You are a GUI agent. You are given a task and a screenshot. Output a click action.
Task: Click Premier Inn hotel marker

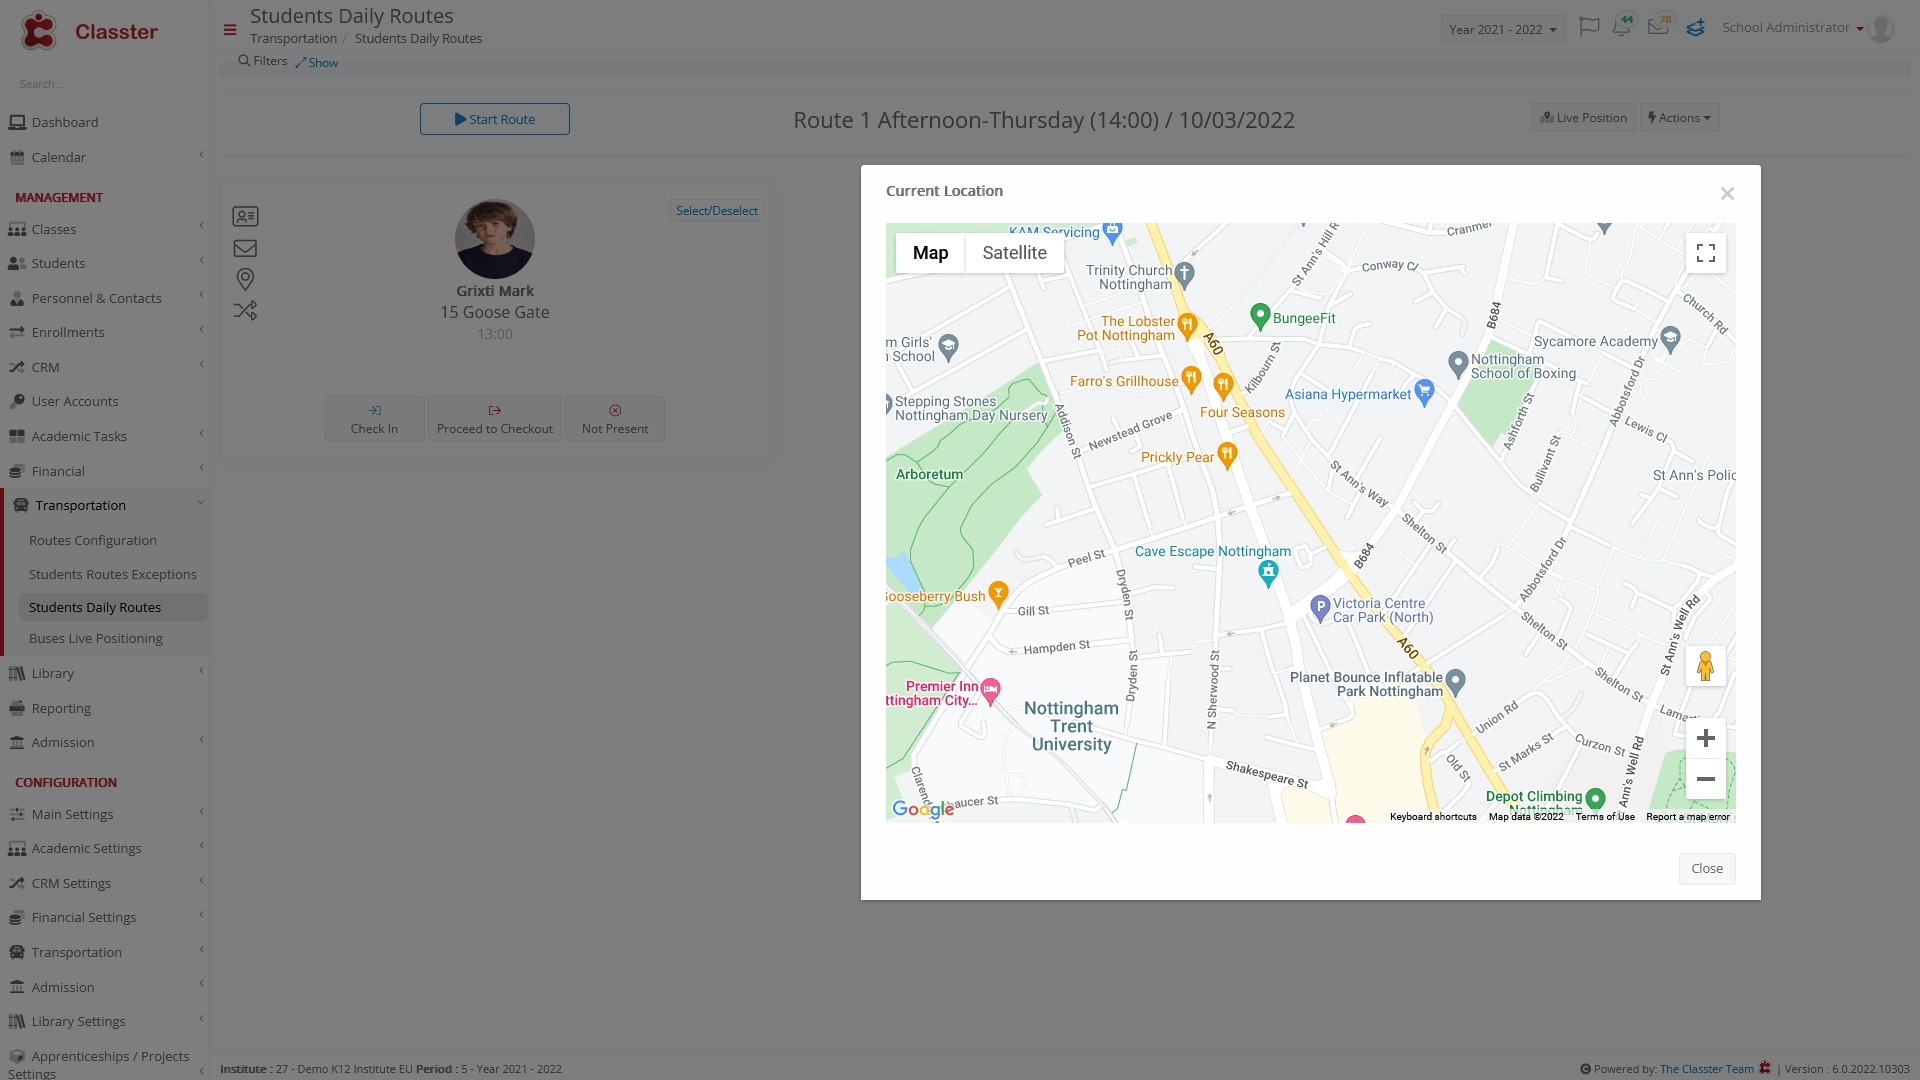(990, 691)
